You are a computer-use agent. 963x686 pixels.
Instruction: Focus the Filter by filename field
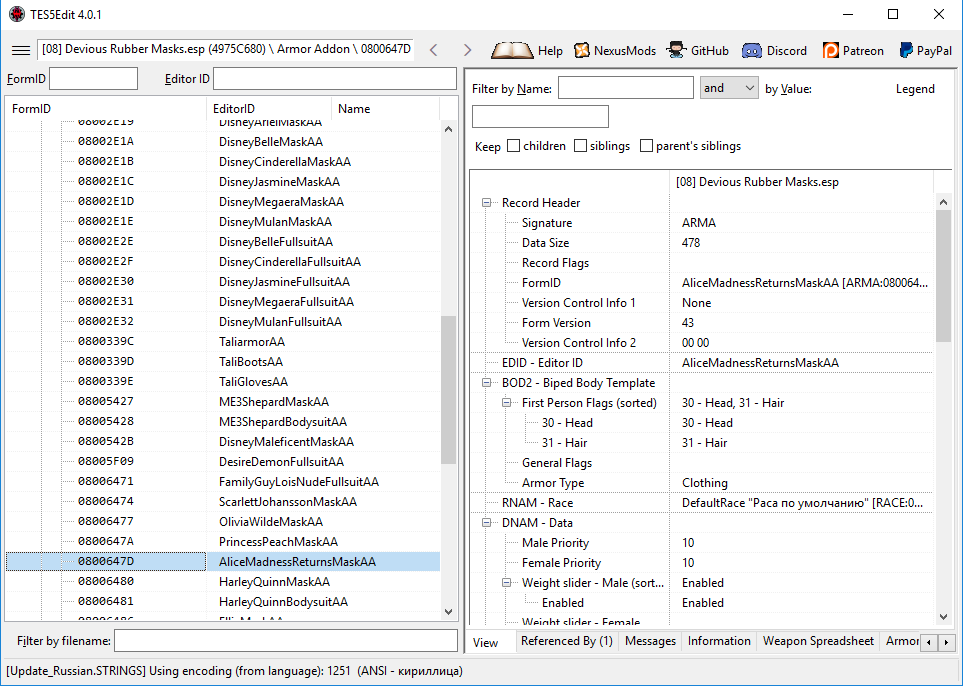click(x=286, y=641)
